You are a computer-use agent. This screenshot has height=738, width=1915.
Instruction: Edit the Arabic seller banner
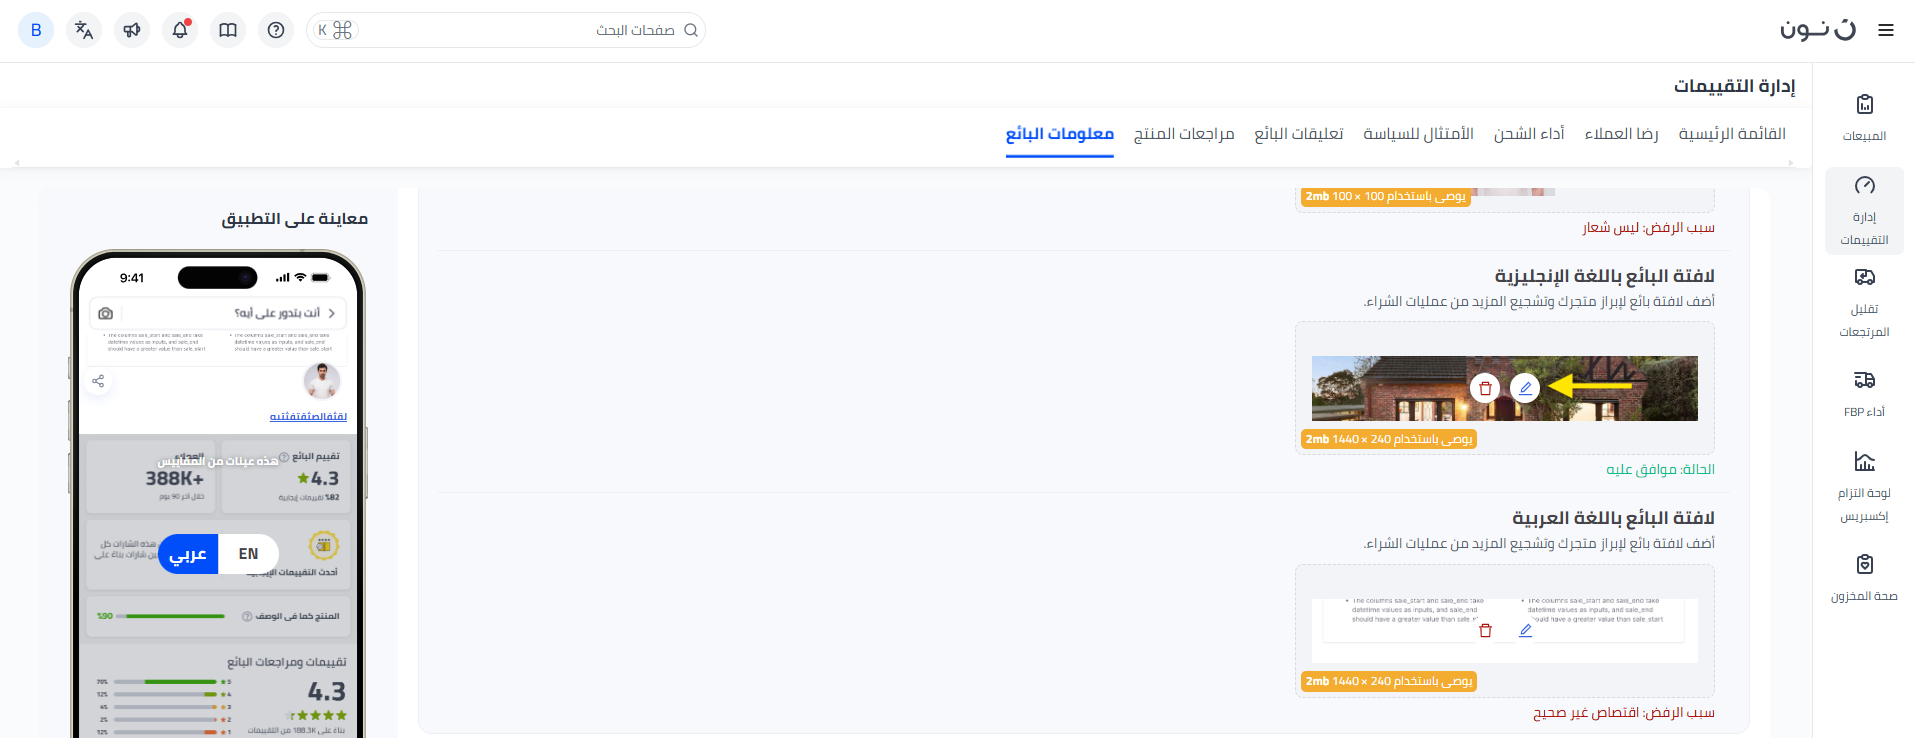pos(1525,631)
